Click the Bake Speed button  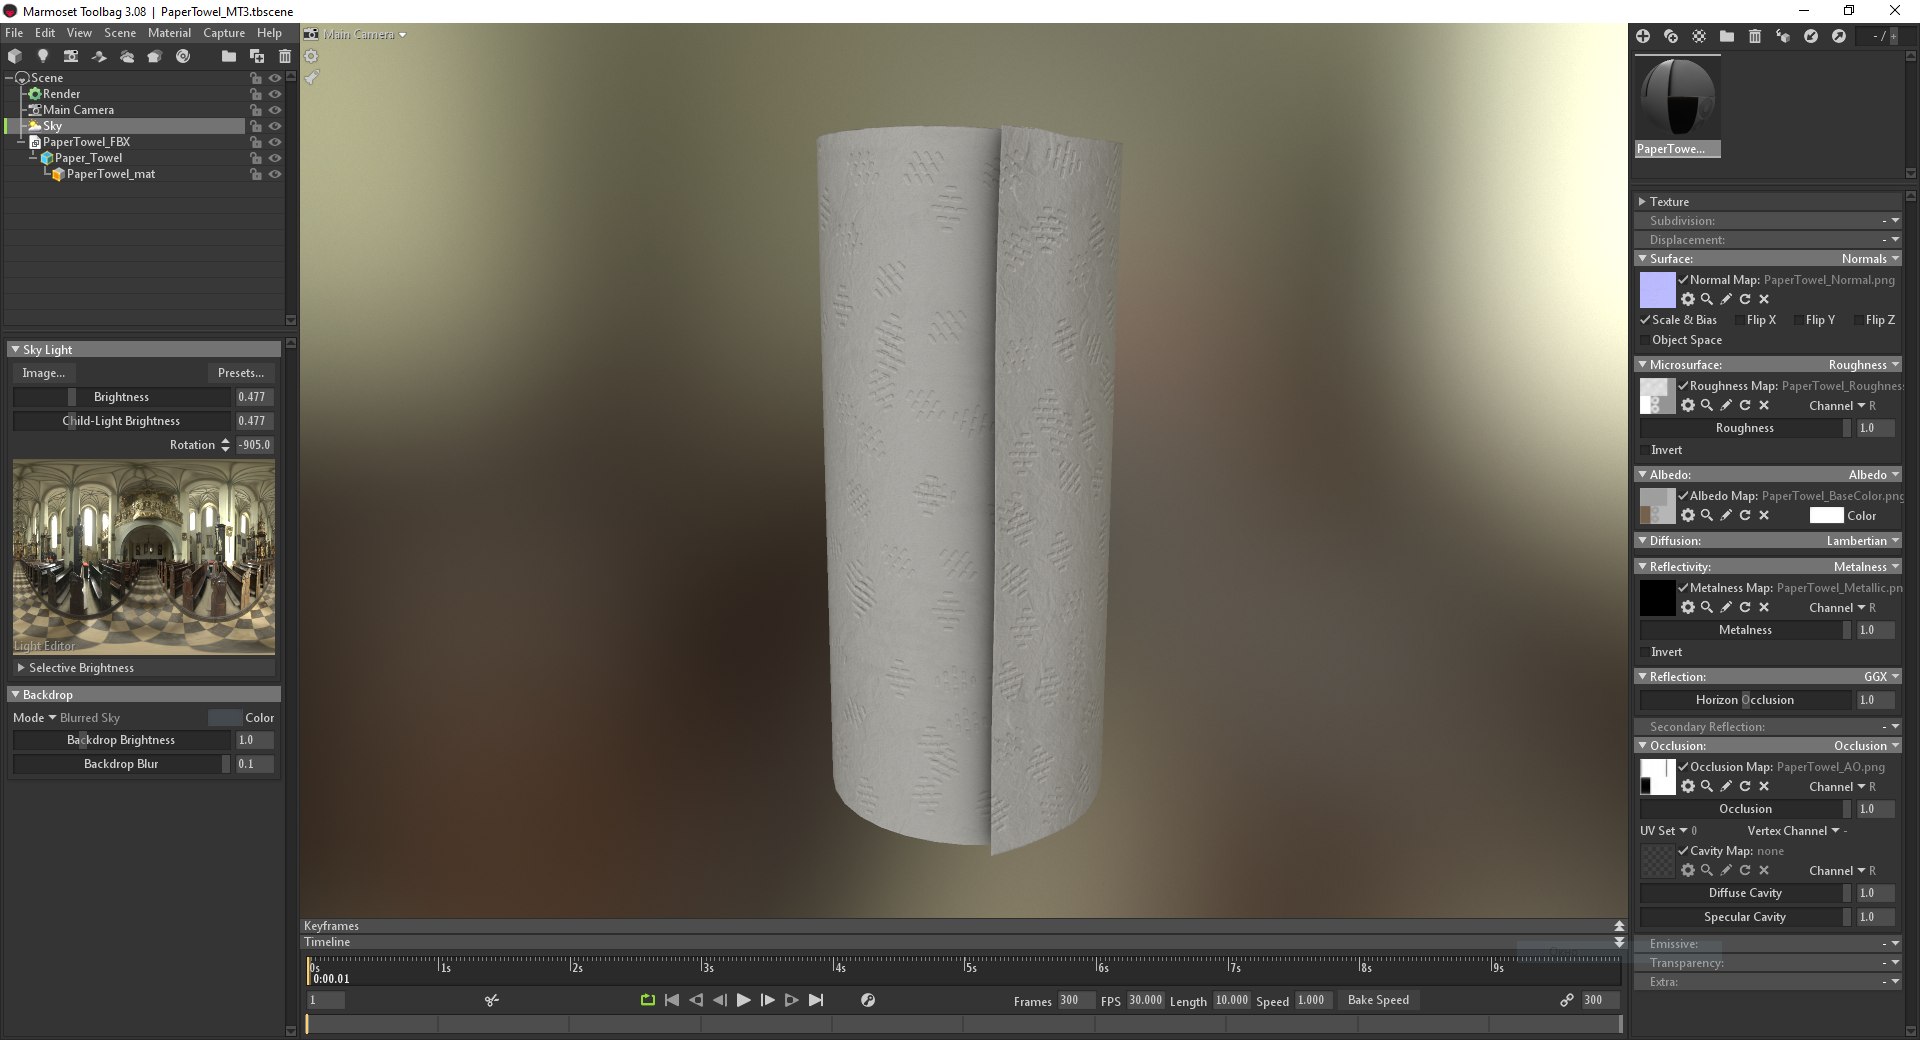[x=1378, y=1000]
